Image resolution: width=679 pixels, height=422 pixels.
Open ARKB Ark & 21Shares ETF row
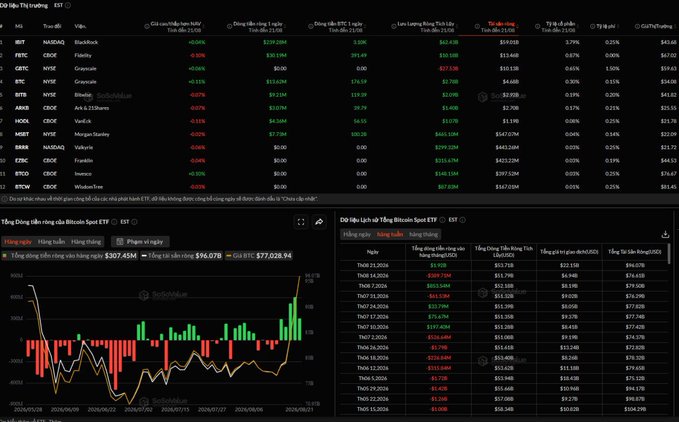pos(340,108)
